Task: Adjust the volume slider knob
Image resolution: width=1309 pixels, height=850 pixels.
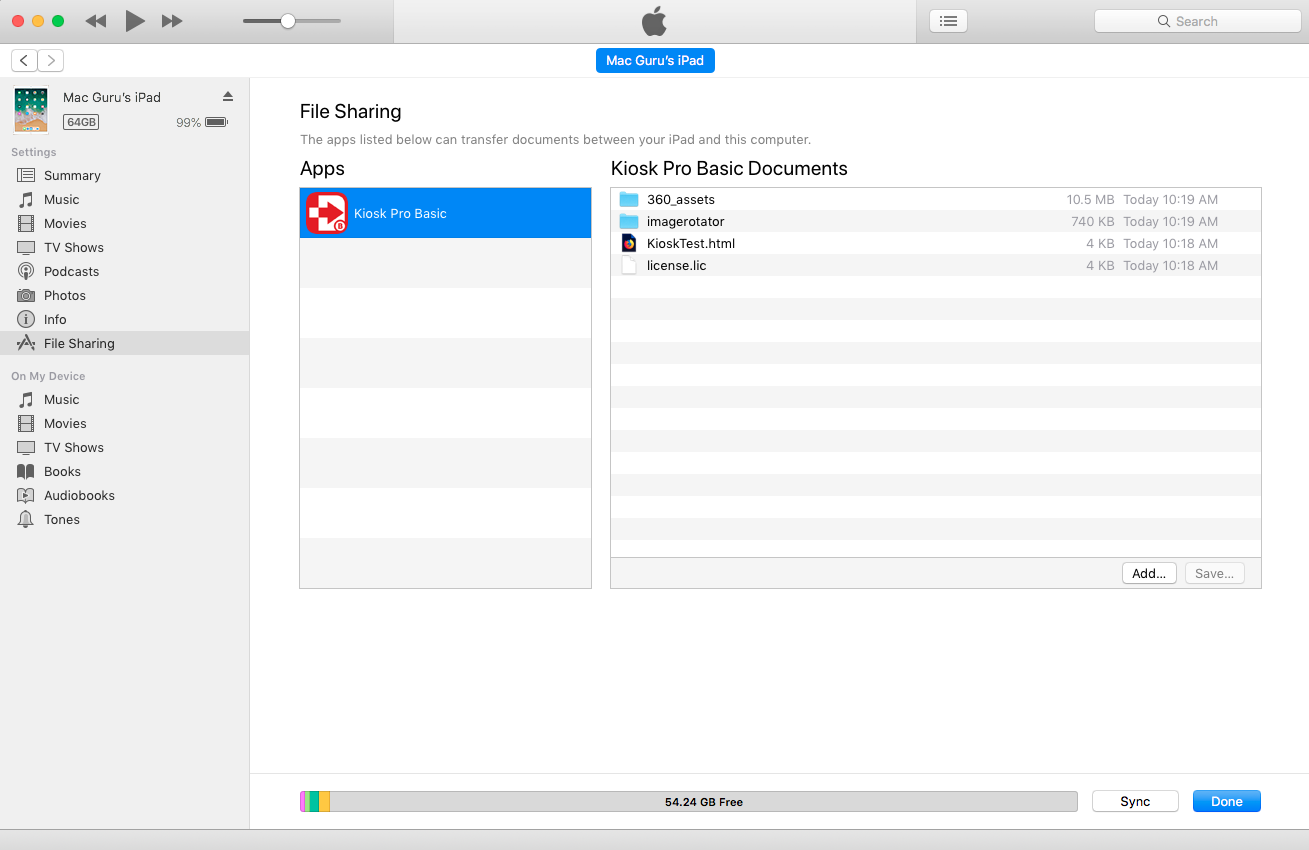Action: click(288, 21)
